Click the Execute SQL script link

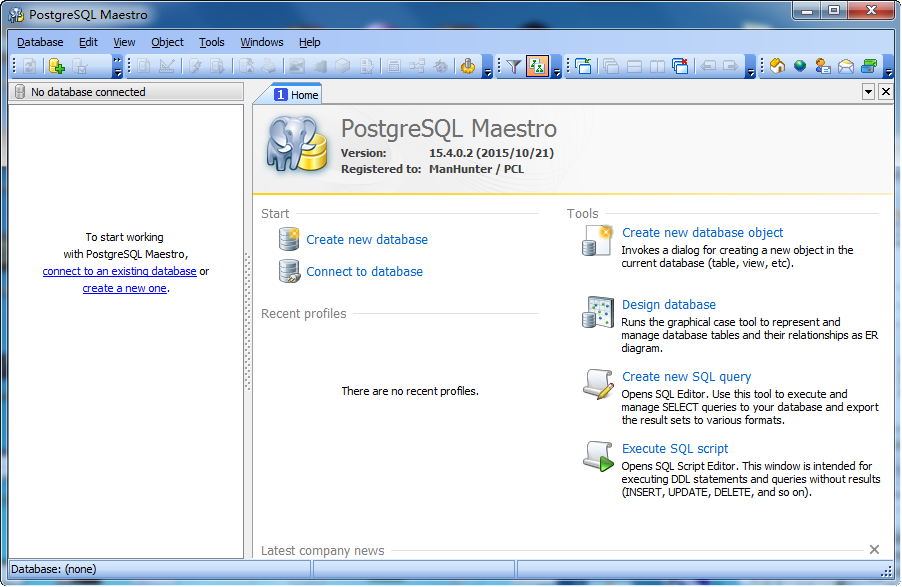(x=675, y=448)
